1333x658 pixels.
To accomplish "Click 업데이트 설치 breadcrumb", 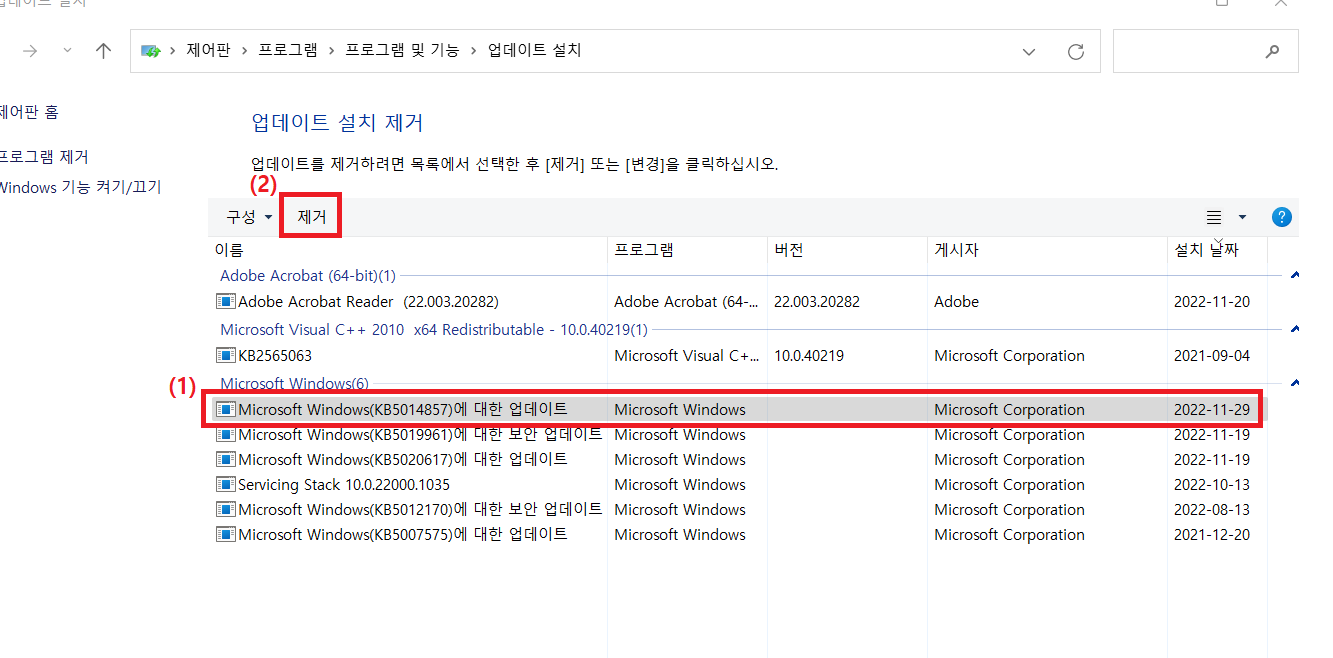I will pyautogui.click(x=534, y=50).
